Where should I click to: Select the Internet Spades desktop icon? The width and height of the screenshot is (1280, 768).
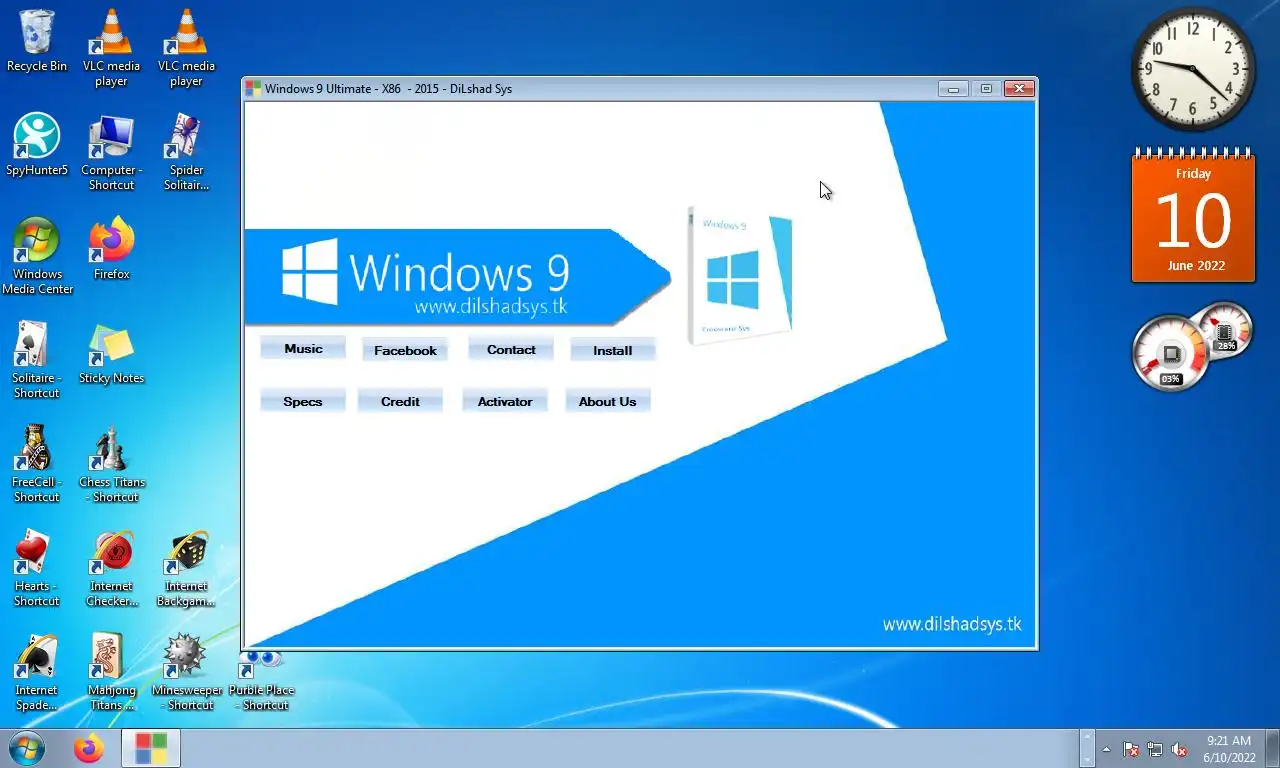[x=37, y=672]
